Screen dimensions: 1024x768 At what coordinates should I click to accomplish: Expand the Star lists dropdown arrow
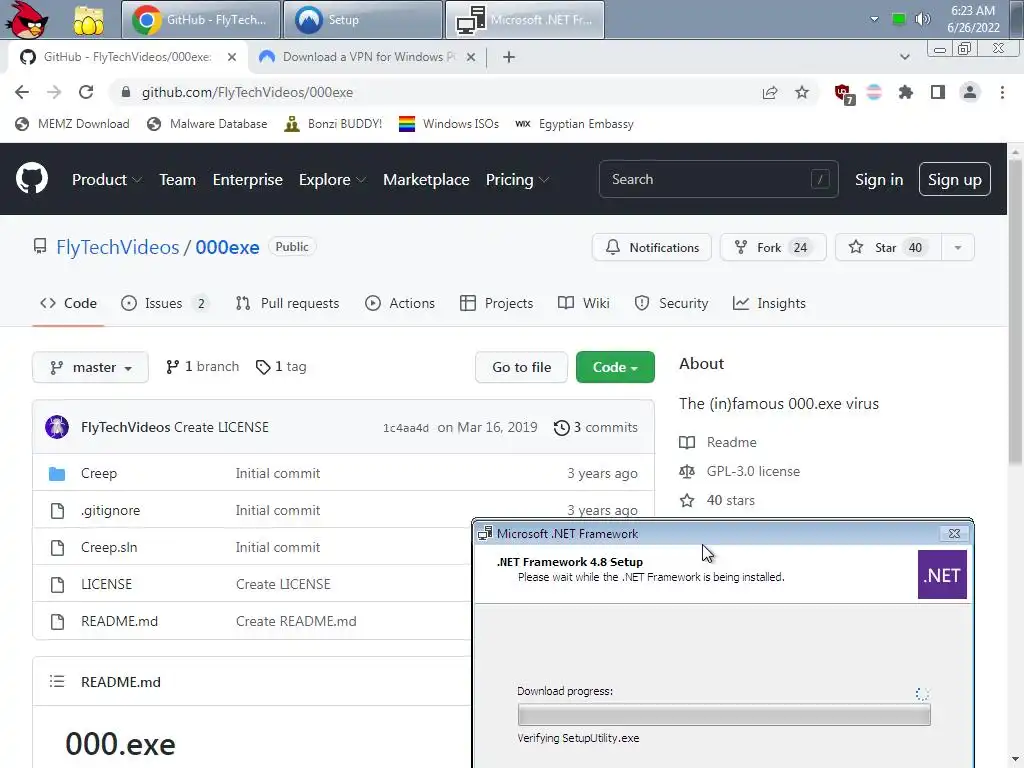958,248
